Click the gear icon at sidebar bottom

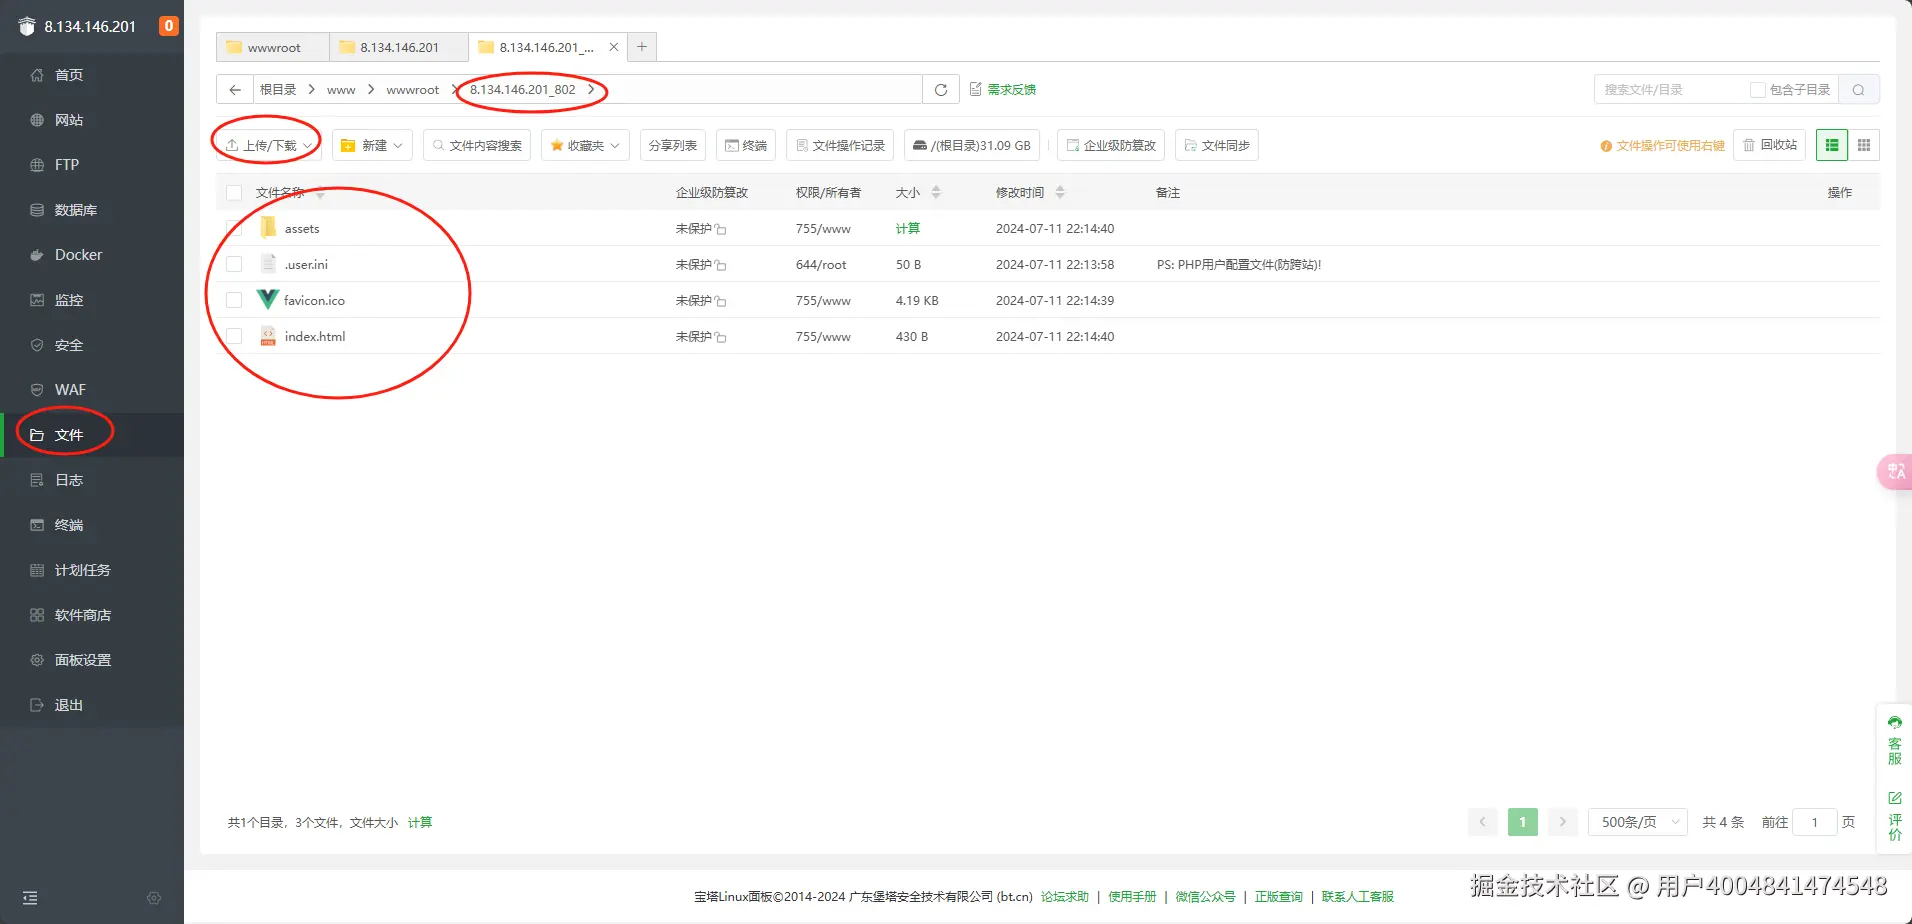(x=154, y=898)
